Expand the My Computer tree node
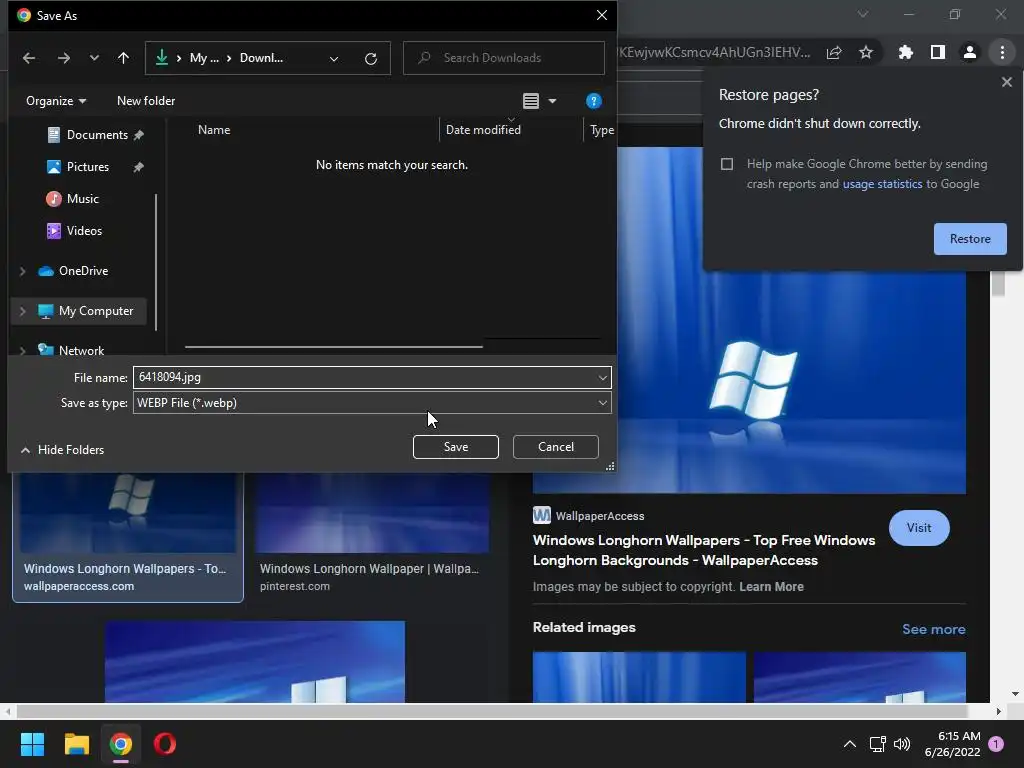The width and height of the screenshot is (1024, 768). click(x=23, y=312)
